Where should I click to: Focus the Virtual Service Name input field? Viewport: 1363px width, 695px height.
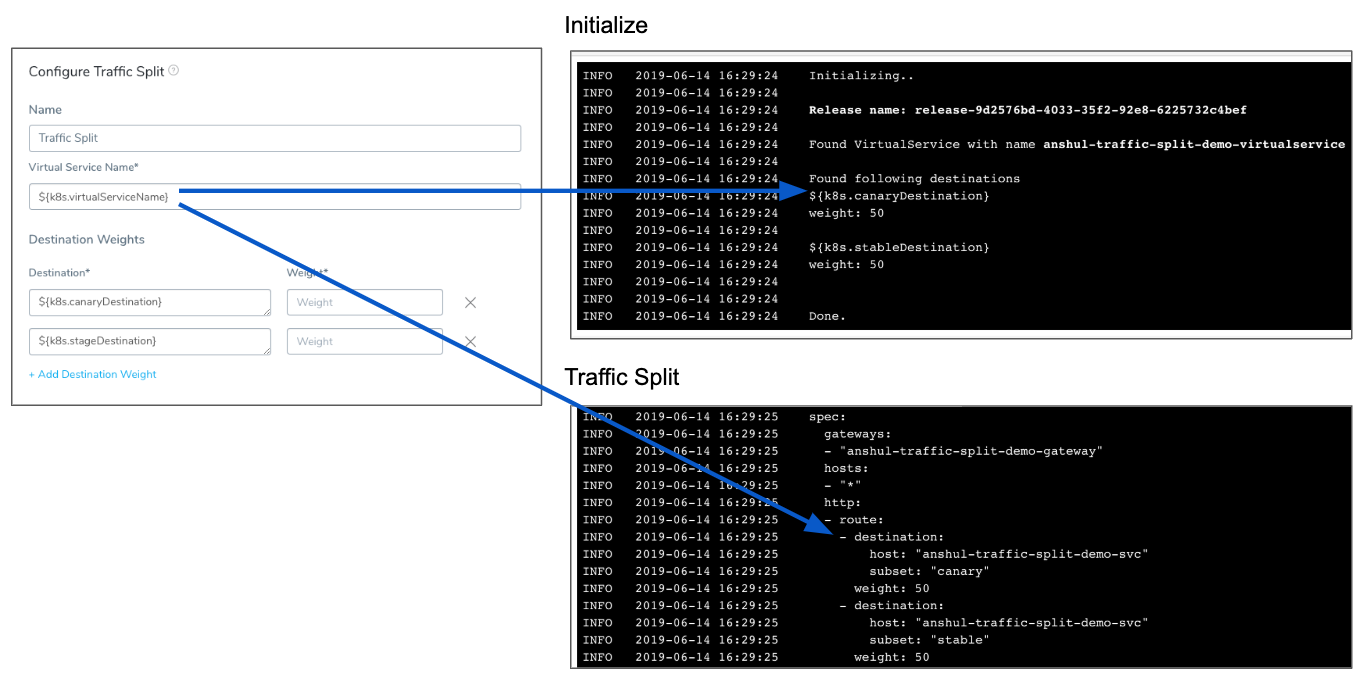[275, 196]
